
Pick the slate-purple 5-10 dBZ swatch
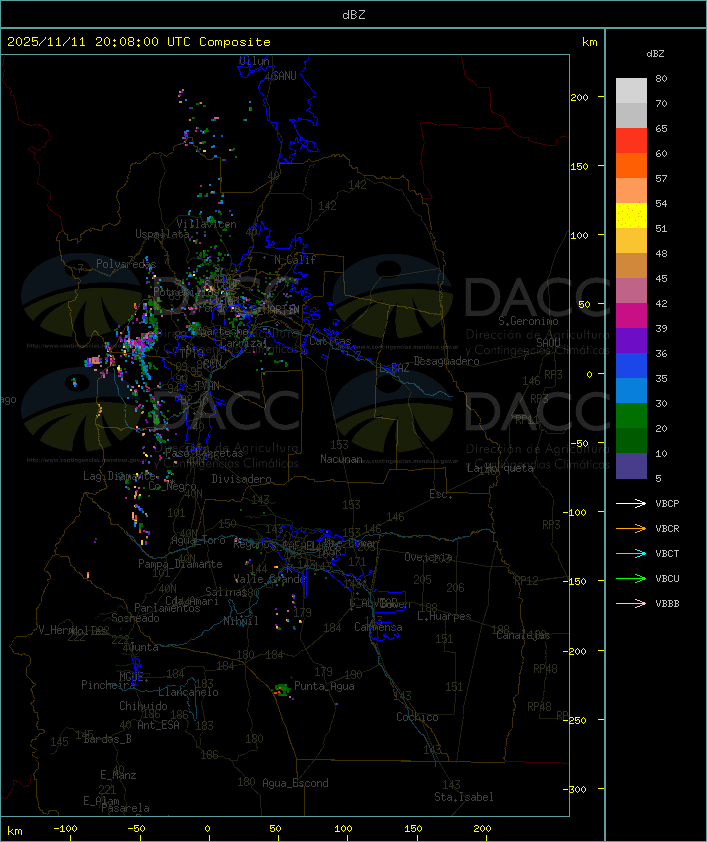631,466
